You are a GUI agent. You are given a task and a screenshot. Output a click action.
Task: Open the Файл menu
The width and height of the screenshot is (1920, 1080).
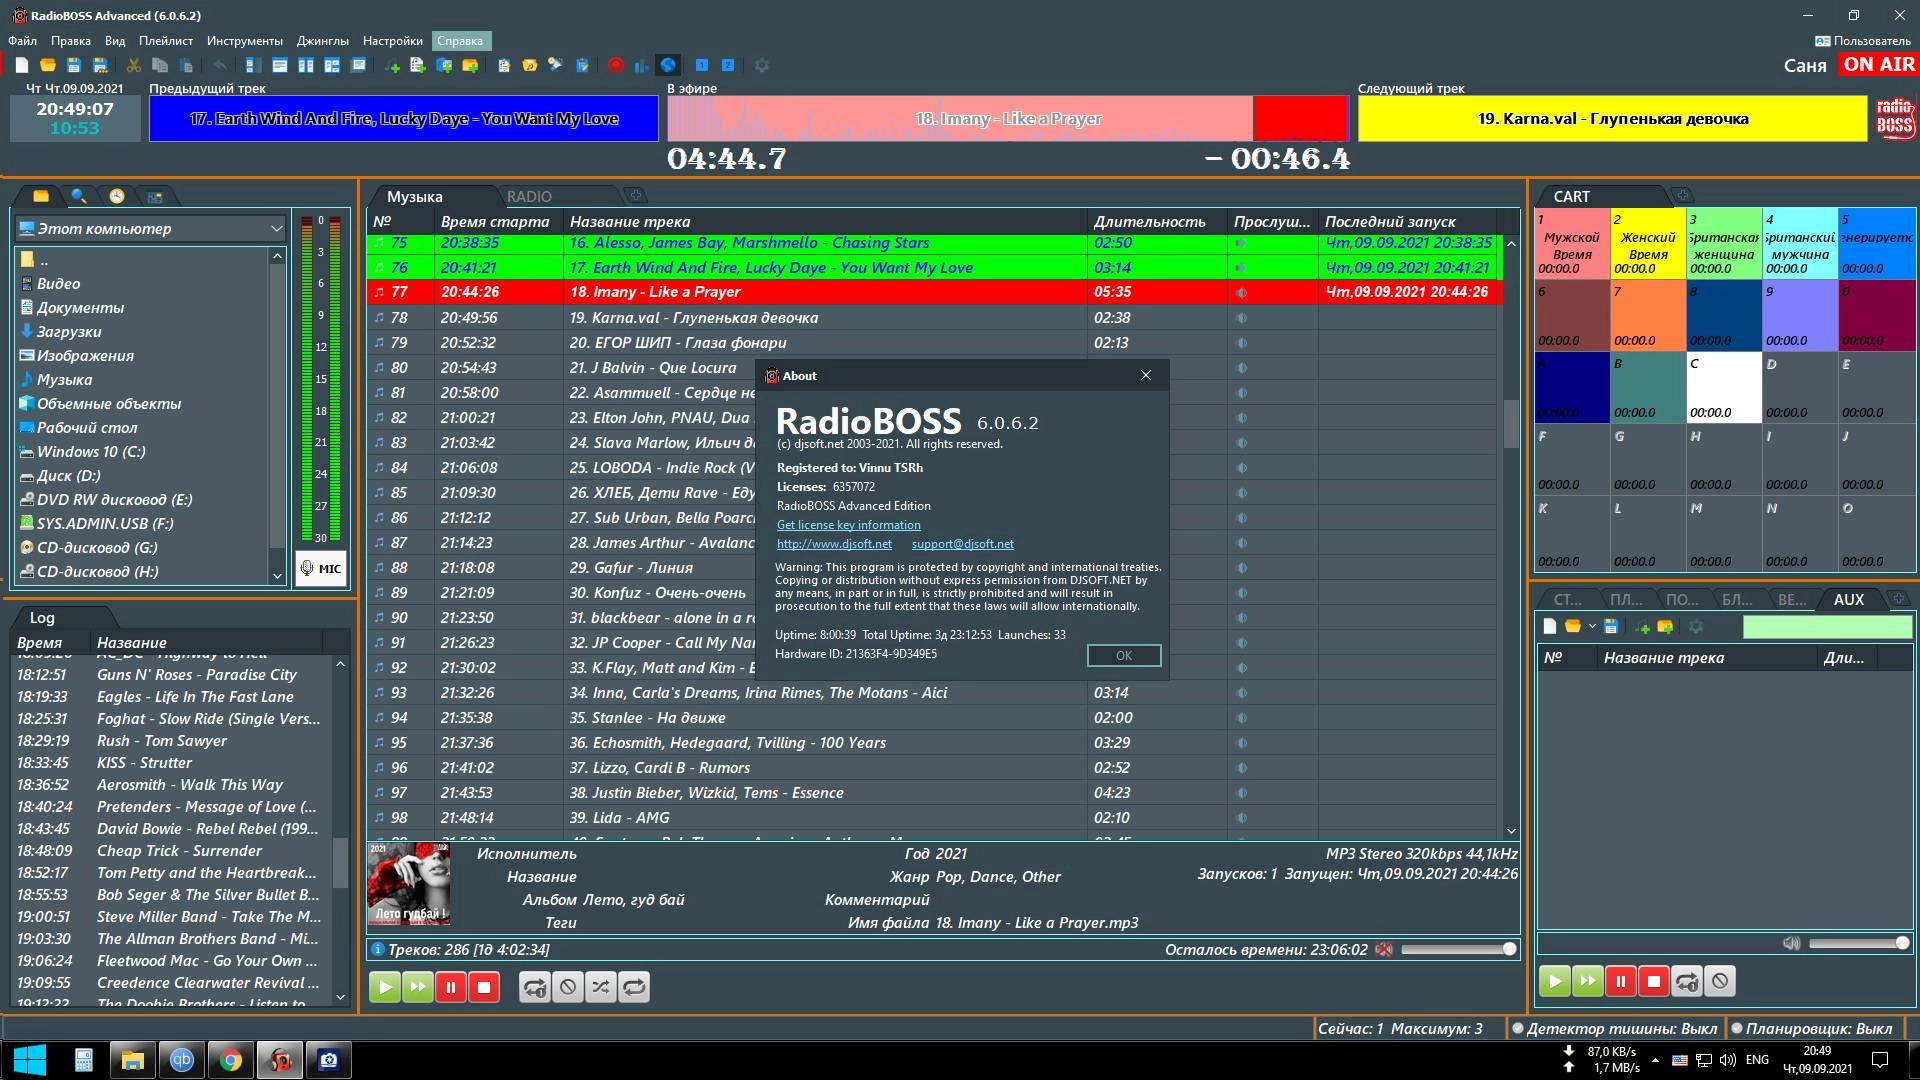(22, 41)
